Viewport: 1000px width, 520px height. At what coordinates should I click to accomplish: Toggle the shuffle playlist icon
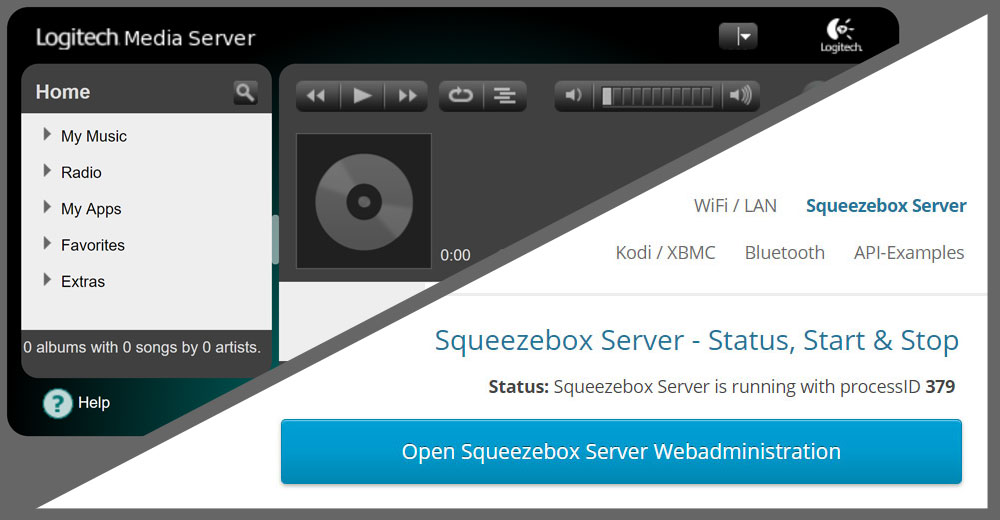[x=504, y=96]
